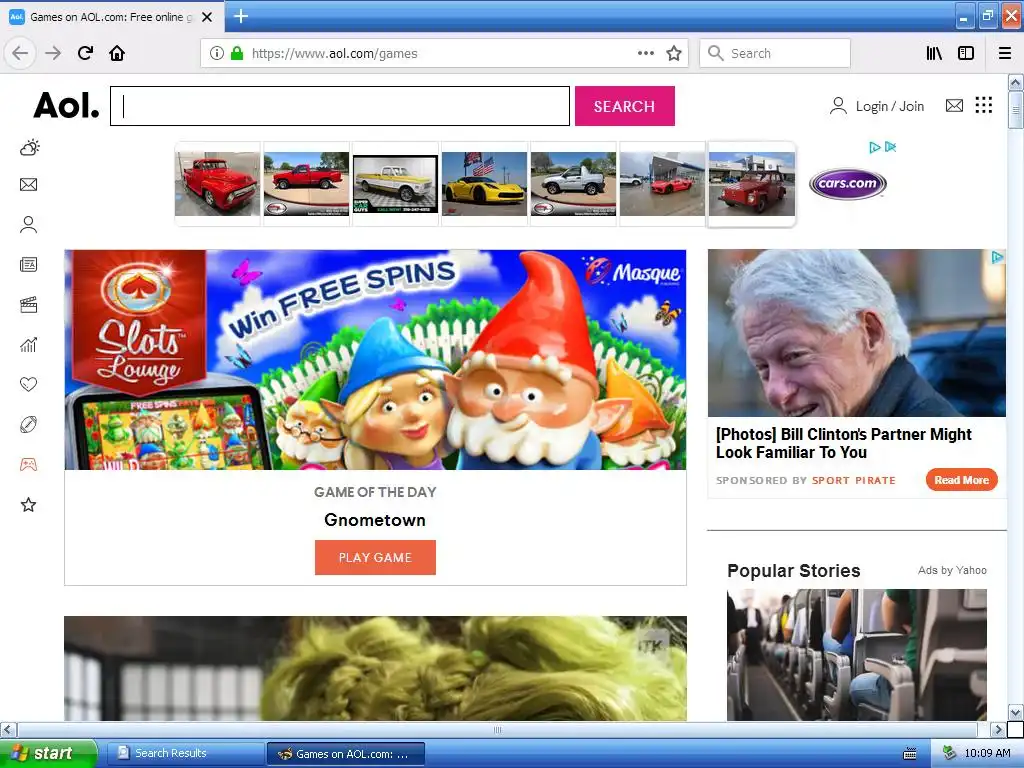The image size is (1024, 768).
Task: Click horizontal scrollbar right arrow
Action: coord(998,729)
